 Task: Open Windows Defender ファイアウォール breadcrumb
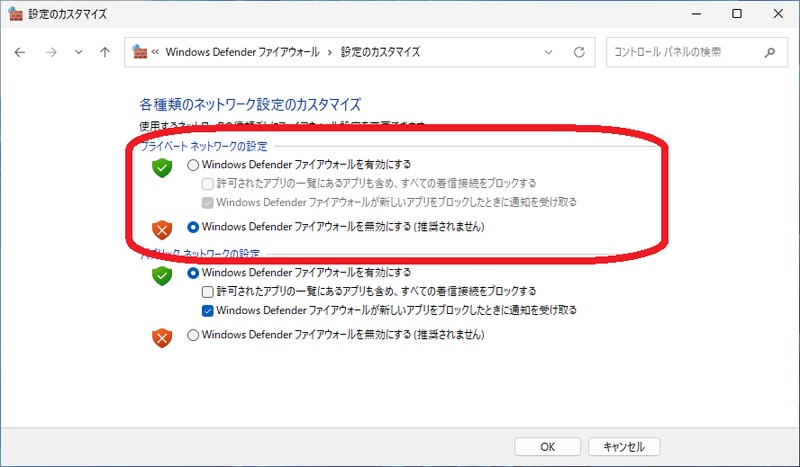pos(242,52)
